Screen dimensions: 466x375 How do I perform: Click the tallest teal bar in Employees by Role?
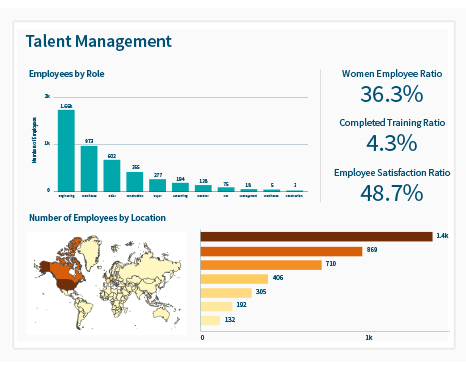(x=66, y=150)
